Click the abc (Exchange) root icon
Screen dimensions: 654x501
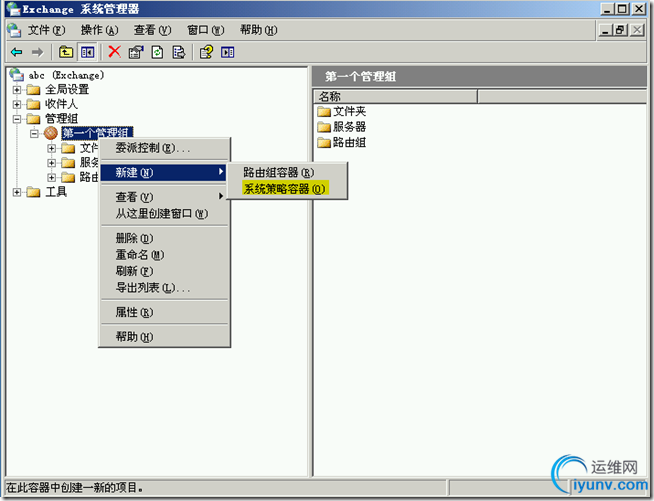coord(17,75)
